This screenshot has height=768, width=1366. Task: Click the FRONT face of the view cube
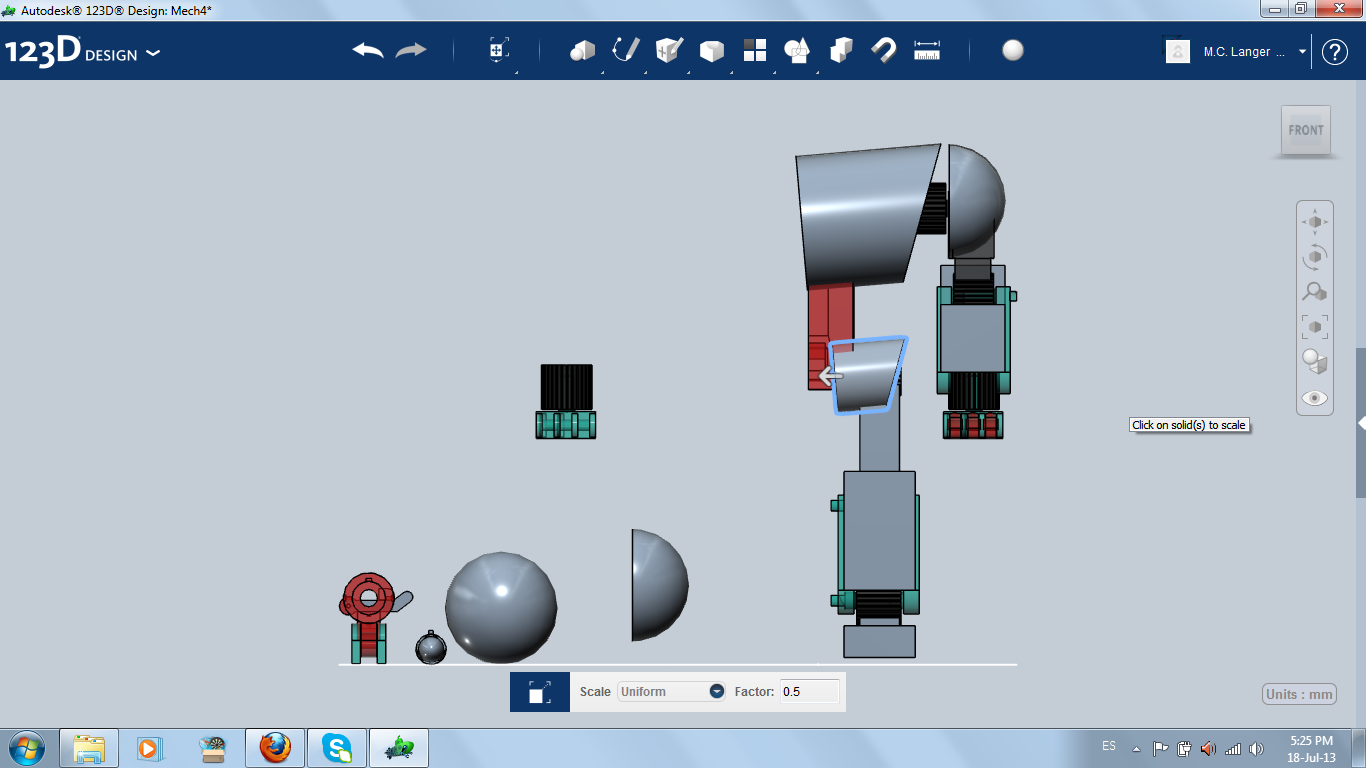[1306, 130]
